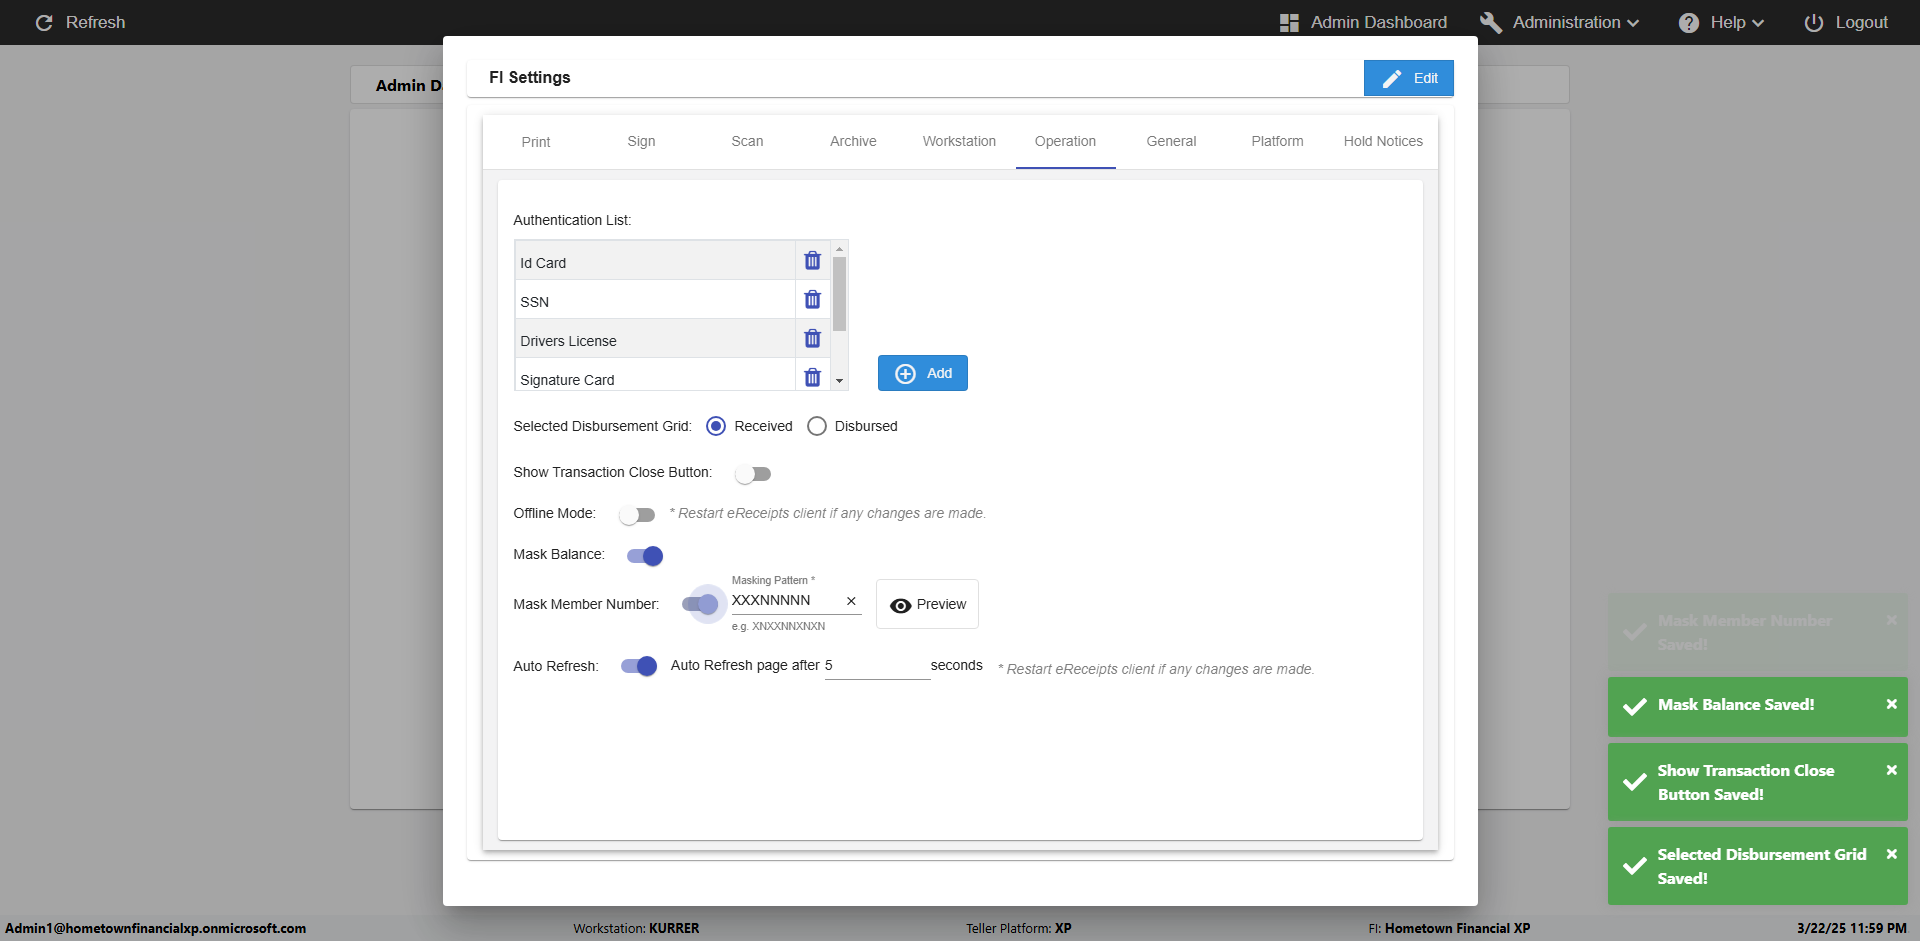
Task: Click the Help question mark icon
Action: click(x=1689, y=22)
